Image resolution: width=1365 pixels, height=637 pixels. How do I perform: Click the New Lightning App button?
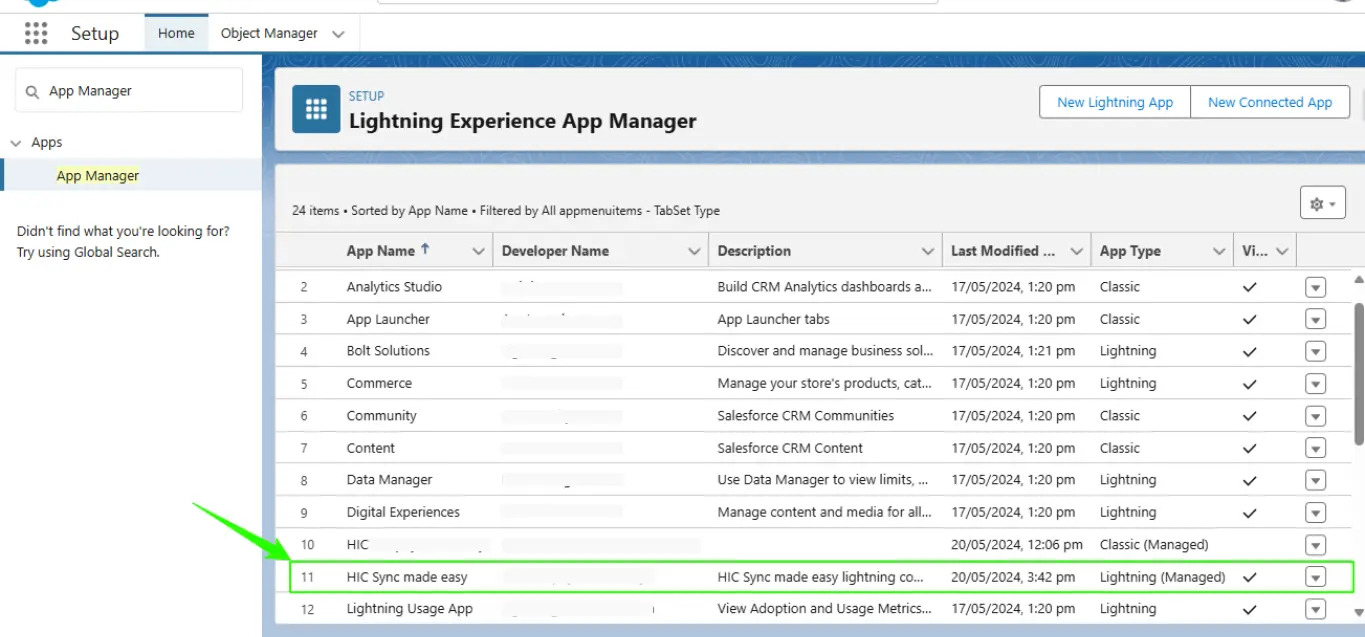pos(1115,102)
